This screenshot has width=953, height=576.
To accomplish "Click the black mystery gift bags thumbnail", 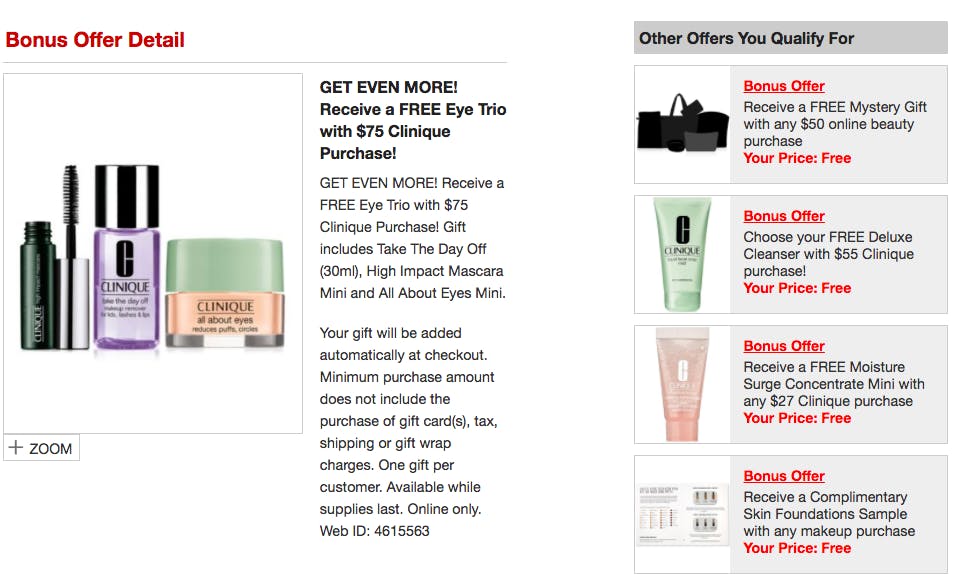I will tap(683, 124).
